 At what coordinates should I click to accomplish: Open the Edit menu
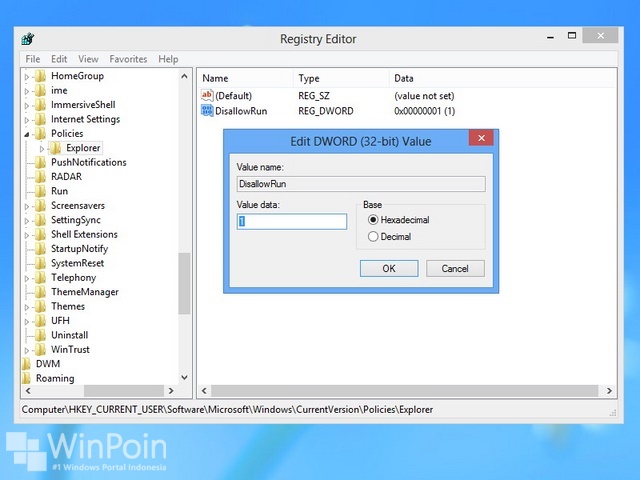pyautogui.click(x=59, y=59)
